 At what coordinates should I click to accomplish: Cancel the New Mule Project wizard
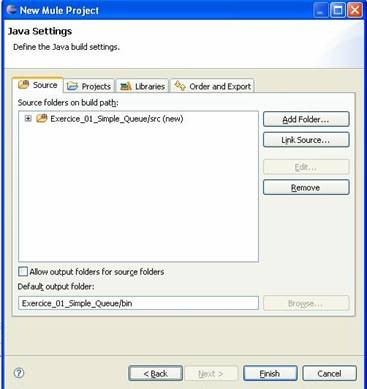click(329, 374)
